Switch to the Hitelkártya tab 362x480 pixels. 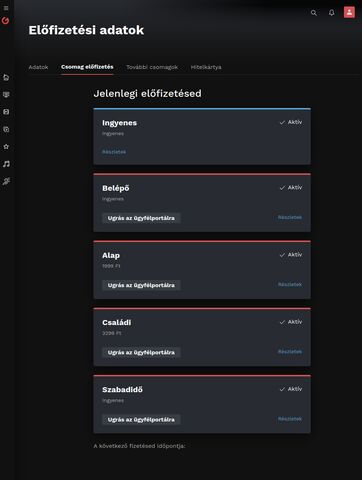(206, 67)
